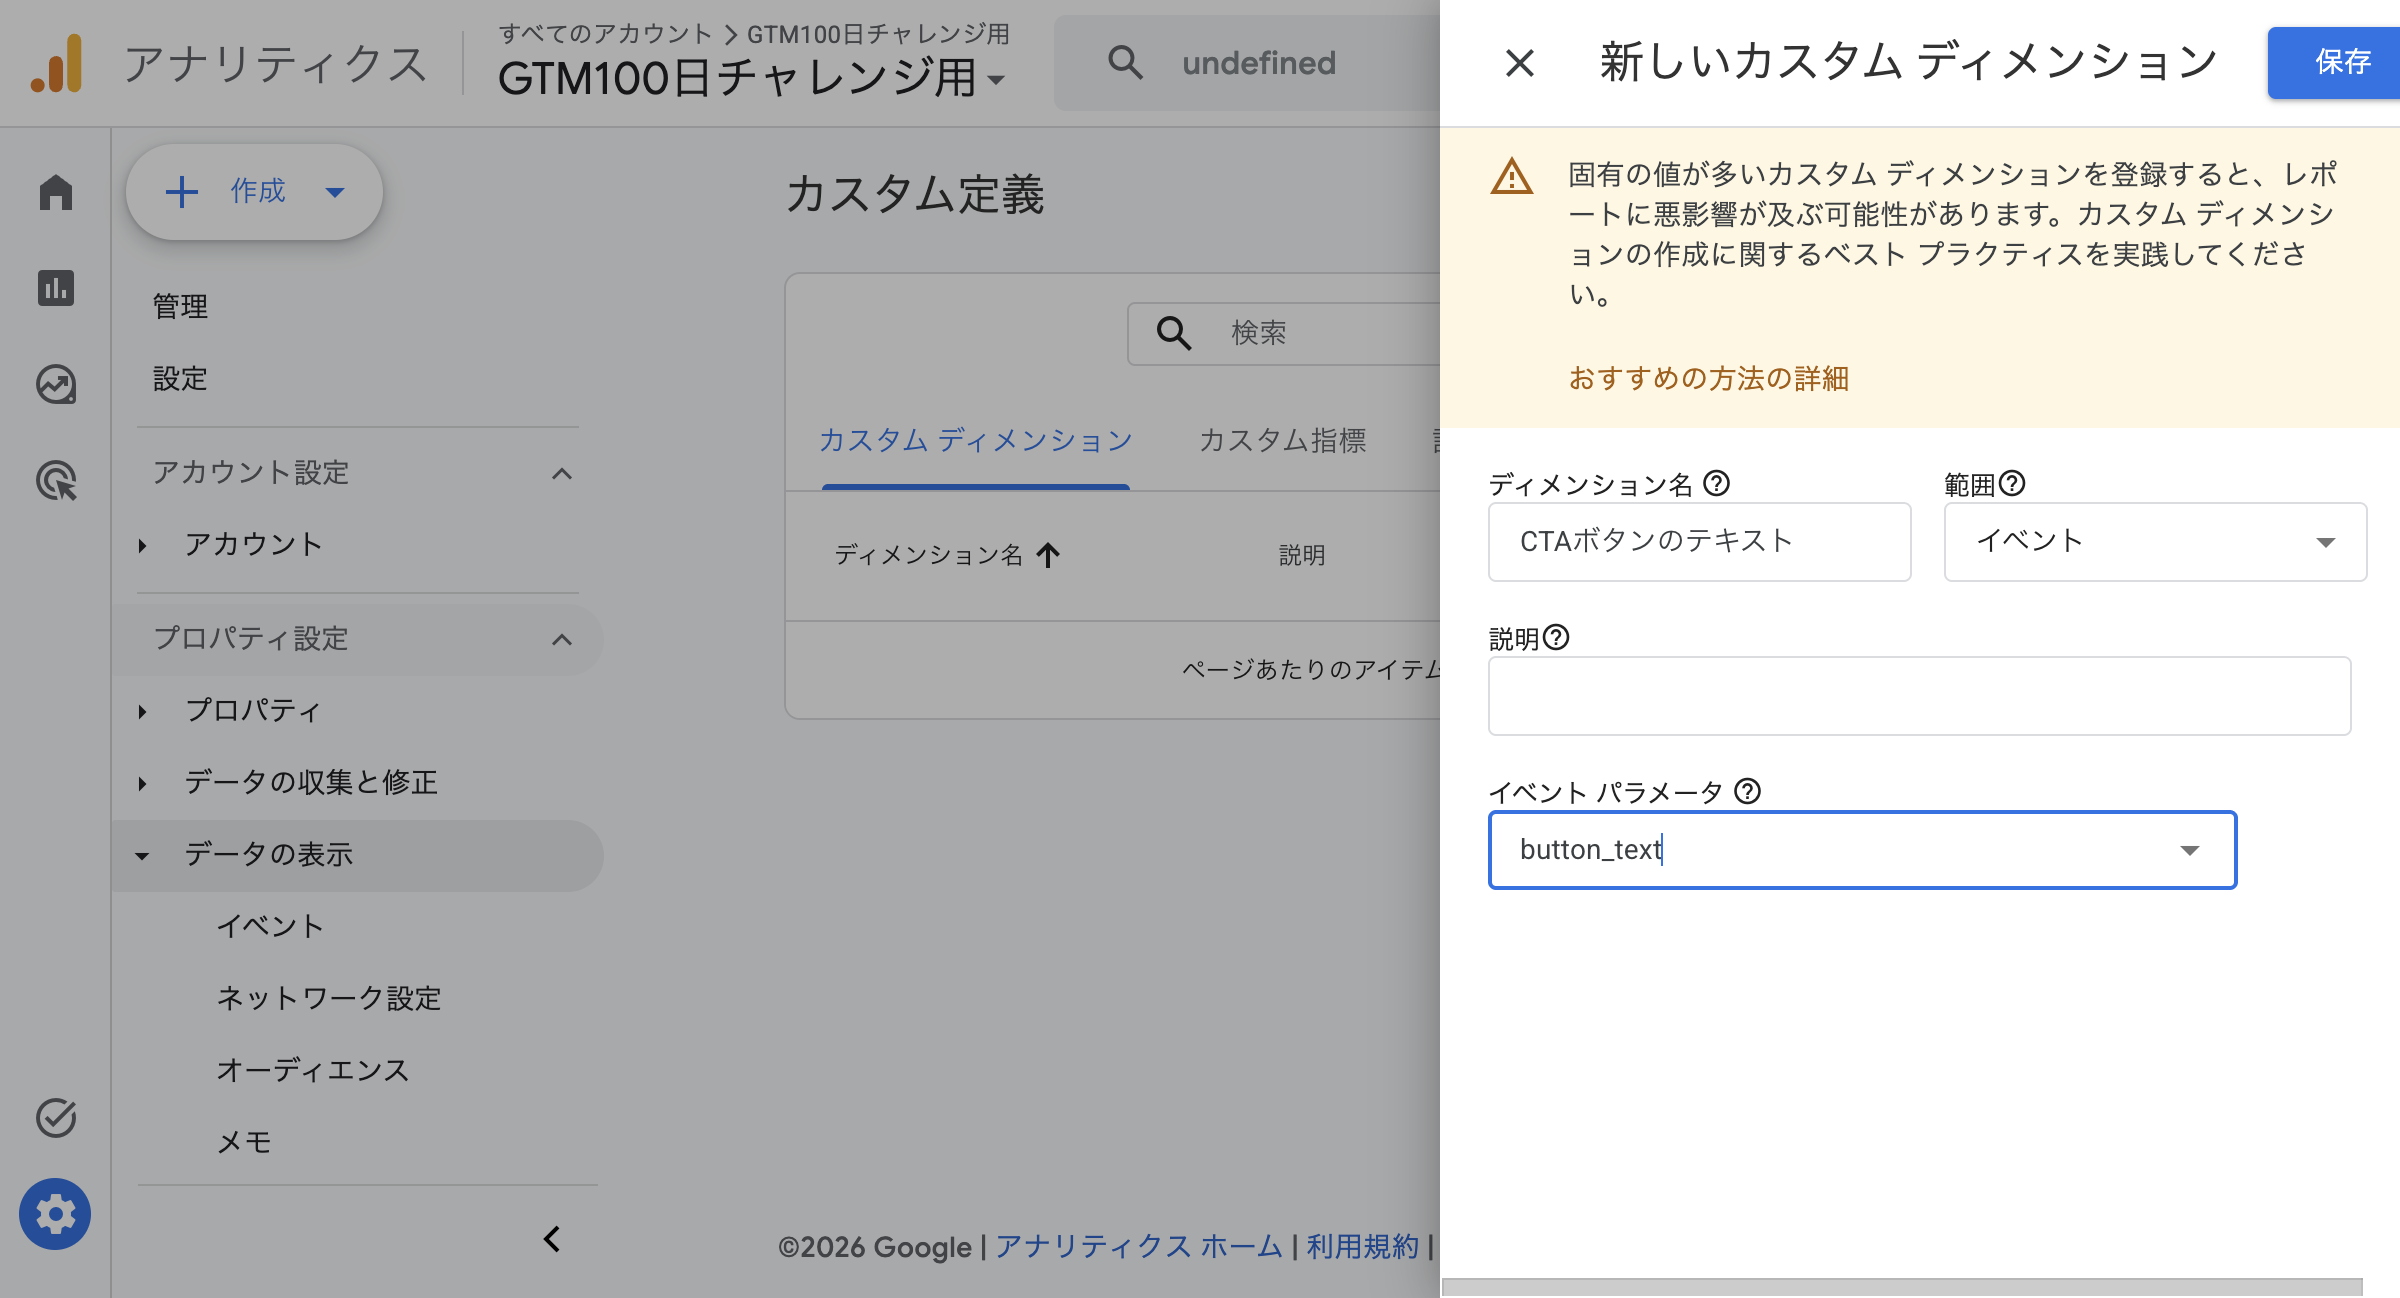Open 設定 in the sidebar

(x=180, y=378)
